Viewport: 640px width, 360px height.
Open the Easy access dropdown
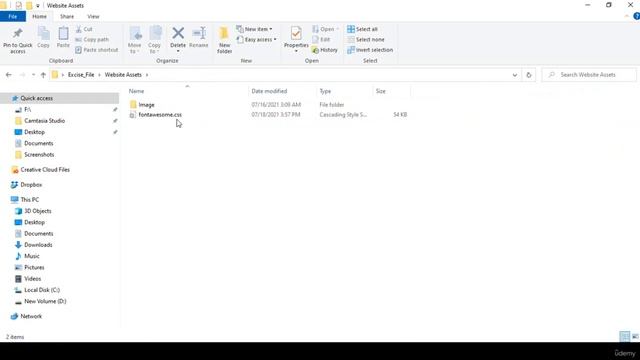[257, 40]
